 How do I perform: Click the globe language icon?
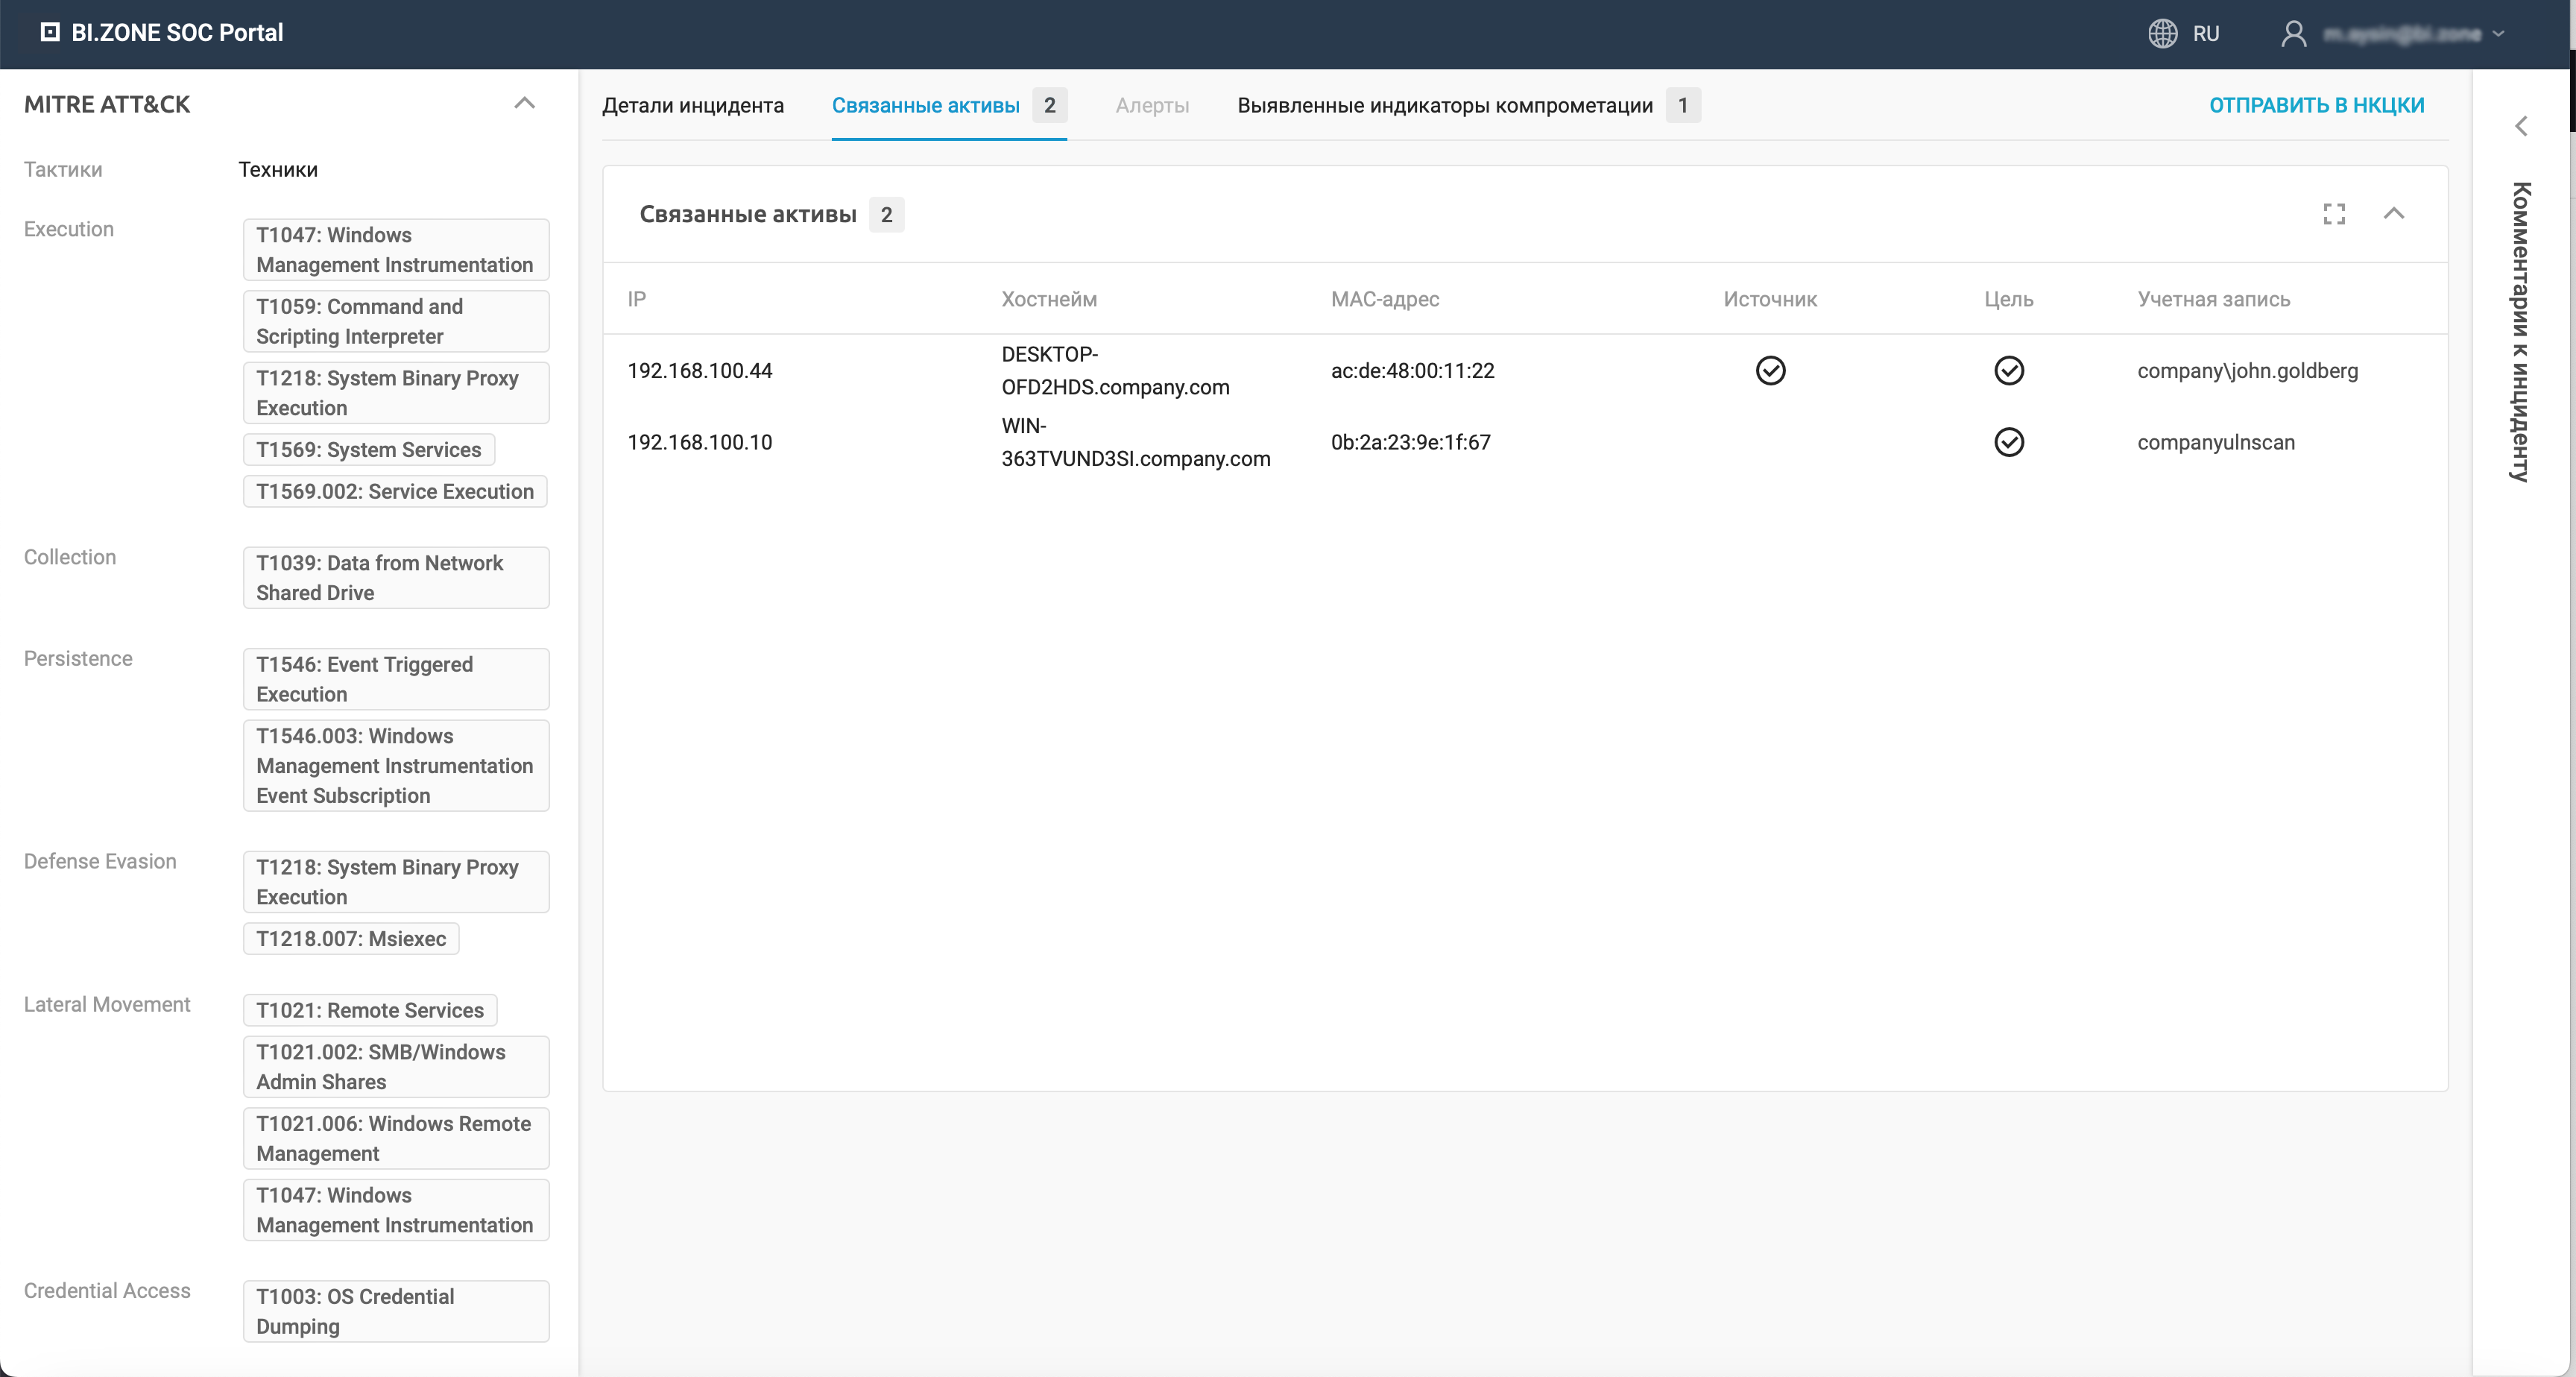(2162, 33)
